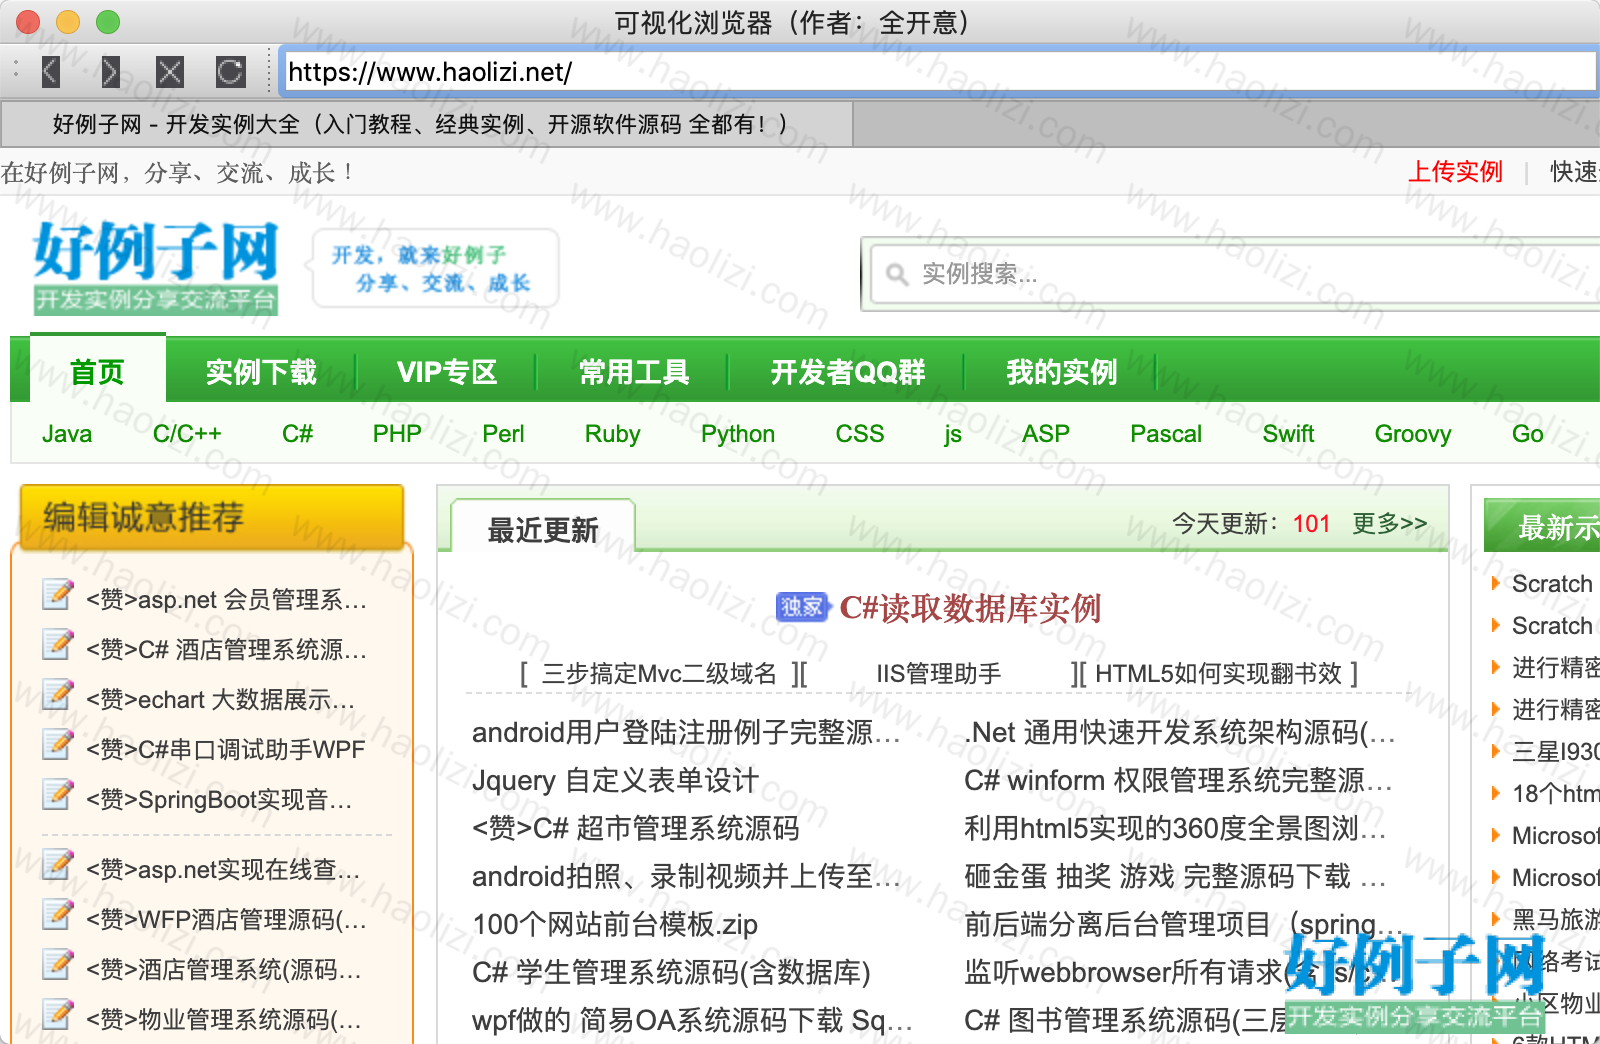The image size is (1600, 1044).
Task: Open the Perl category link
Action: point(503,434)
